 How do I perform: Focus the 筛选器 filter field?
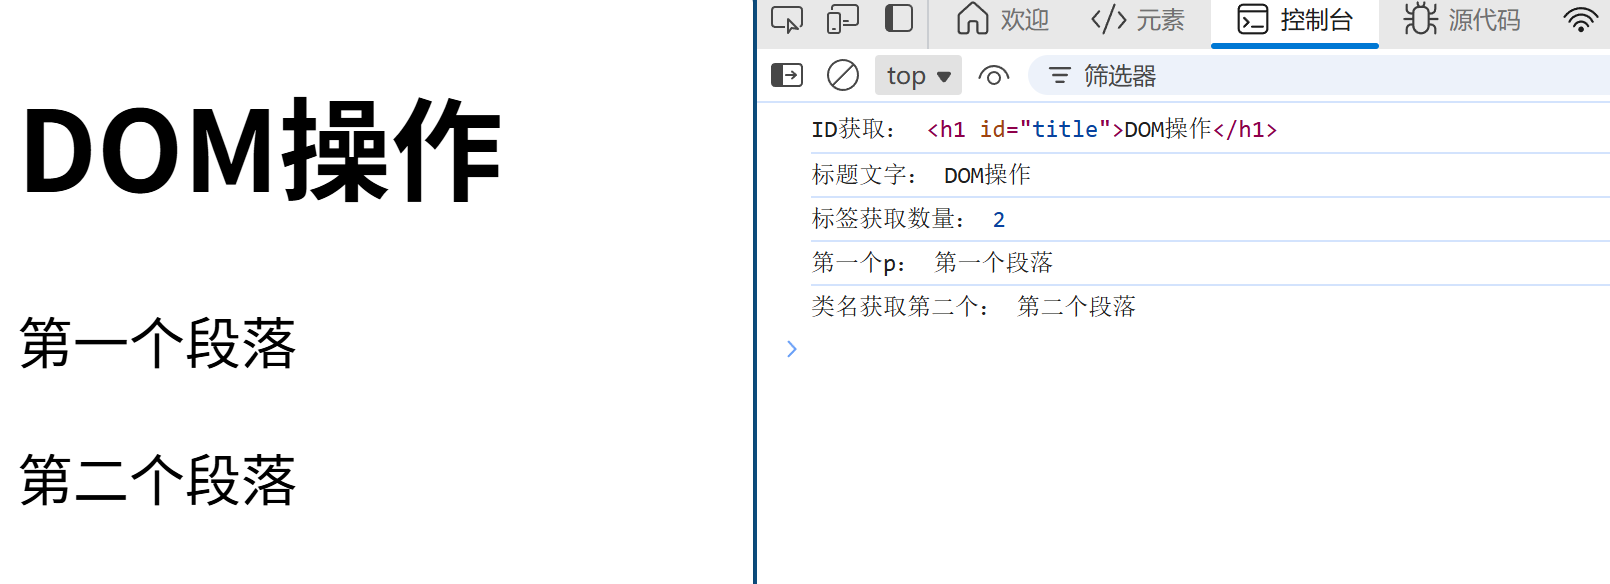(x=1320, y=75)
